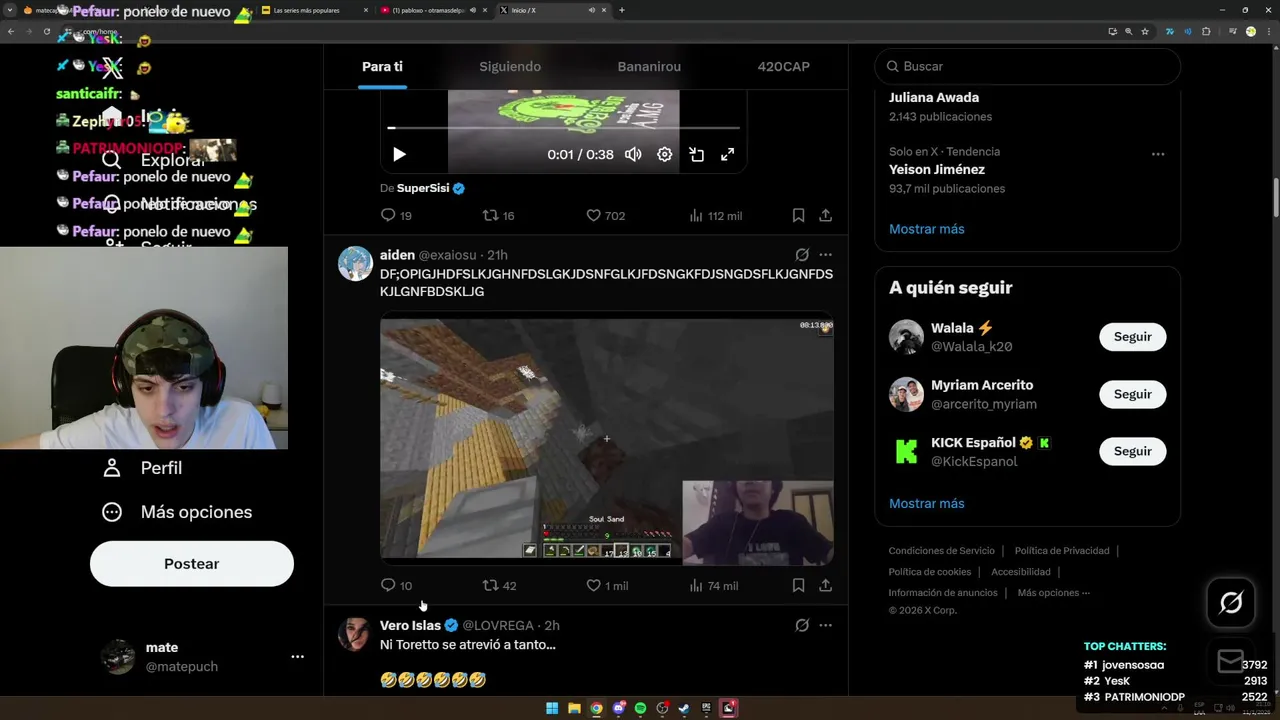Bookmark aiden's Minecraft post
1280x720 pixels.
[x=798, y=585]
